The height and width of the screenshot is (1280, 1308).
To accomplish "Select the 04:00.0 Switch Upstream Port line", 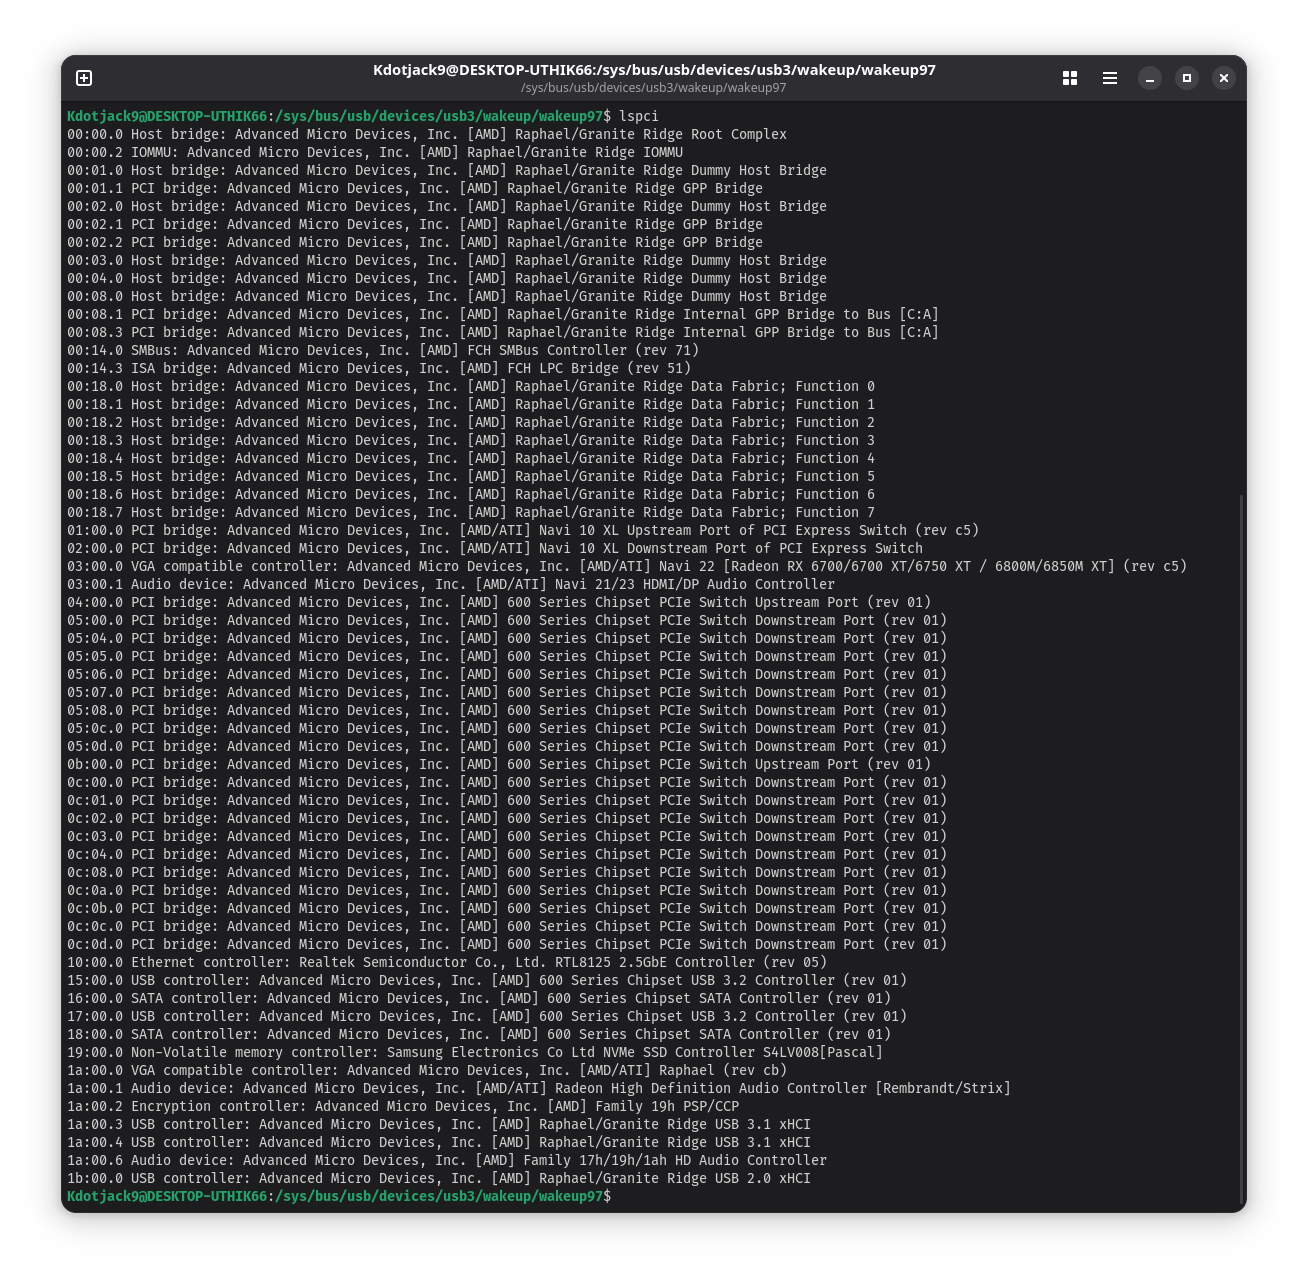I will tap(499, 602).
